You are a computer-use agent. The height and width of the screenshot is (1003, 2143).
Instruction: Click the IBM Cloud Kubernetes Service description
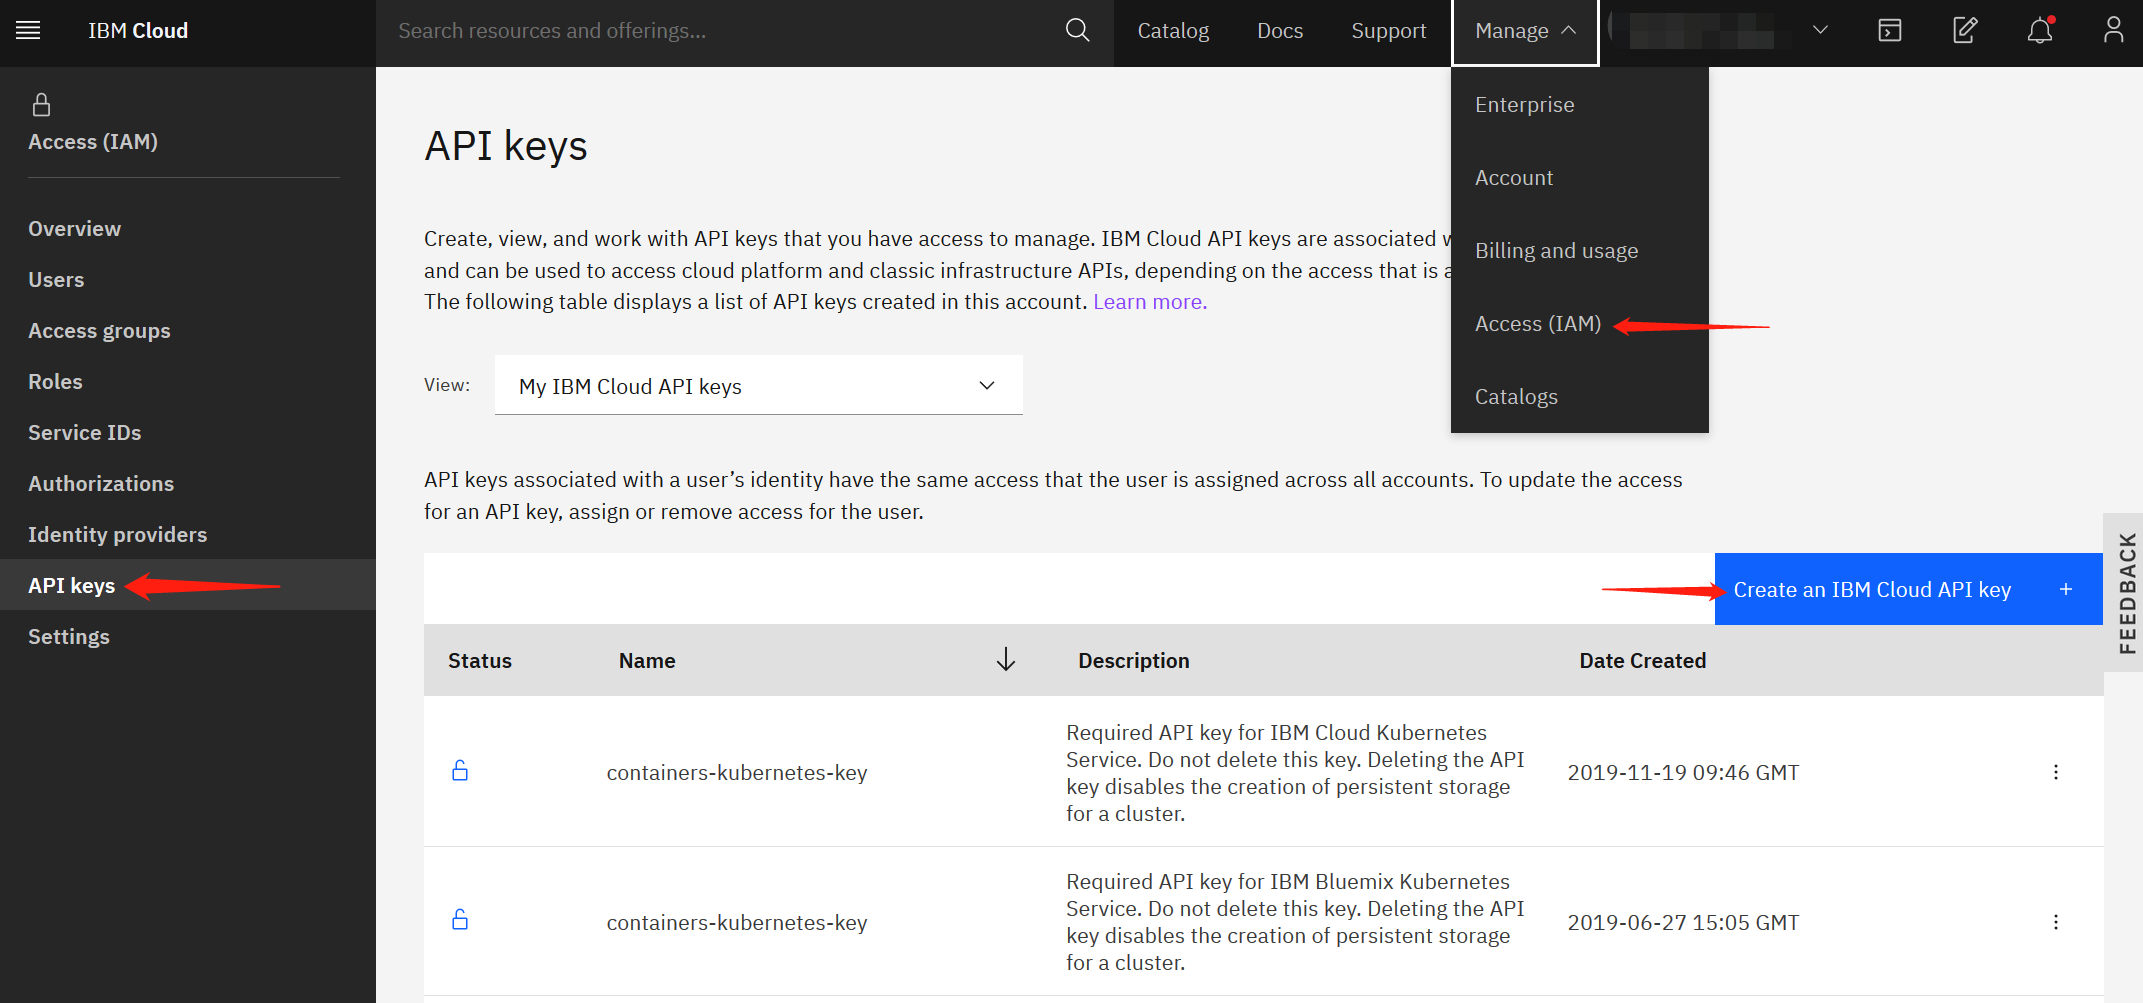click(x=1295, y=773)
